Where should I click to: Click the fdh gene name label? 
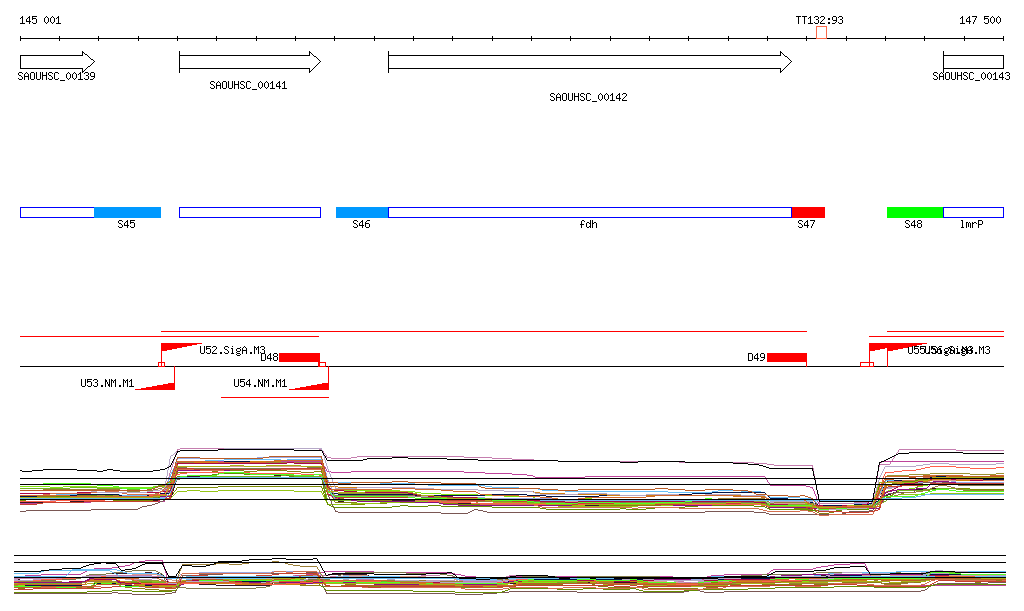tap(588, 225)
